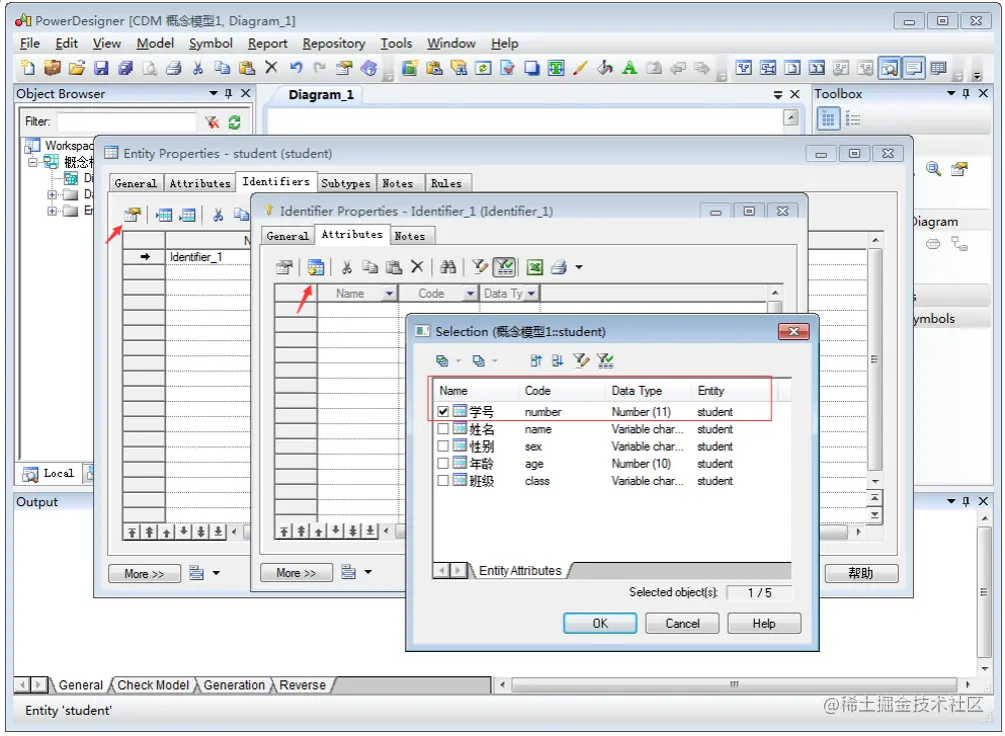Click the main toolbar Delete X icon
Viewport: 1005px width, 736px height.
271,67
